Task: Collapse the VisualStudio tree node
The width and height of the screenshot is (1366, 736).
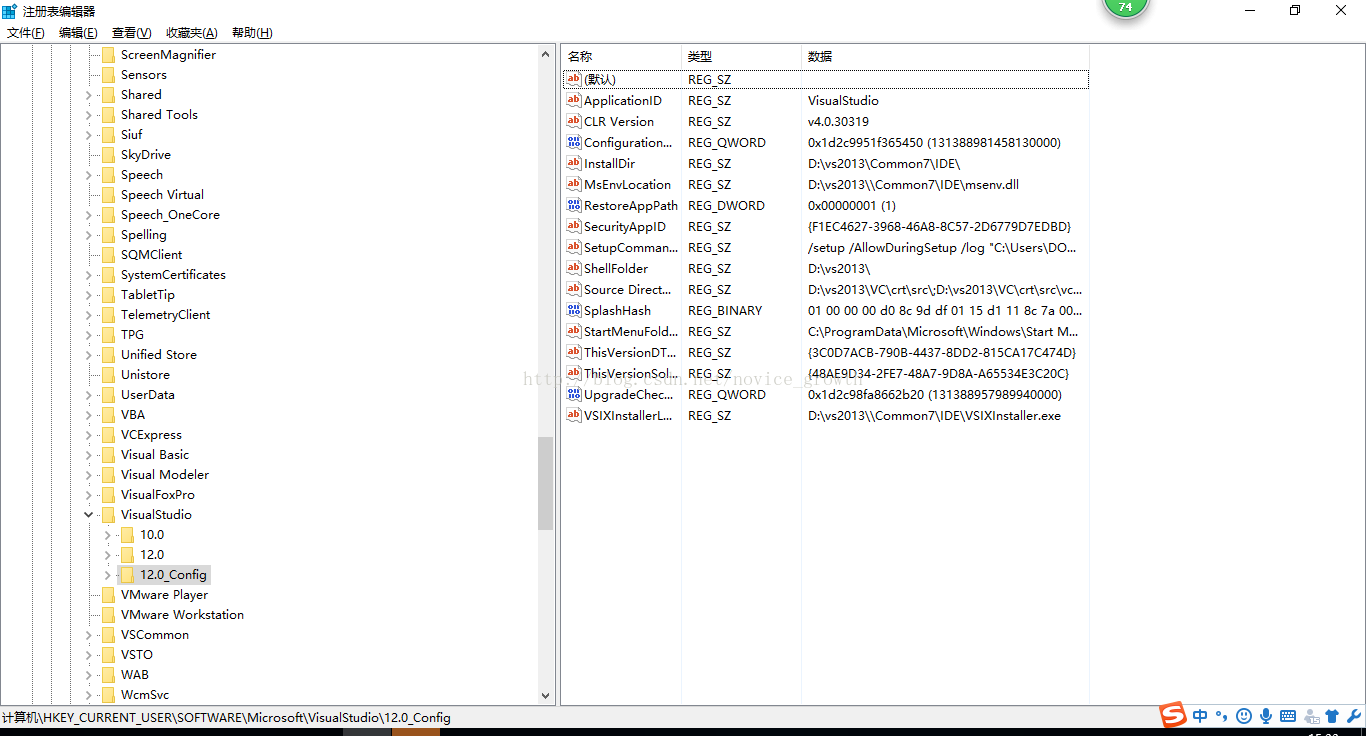Action: click(88, 515)
